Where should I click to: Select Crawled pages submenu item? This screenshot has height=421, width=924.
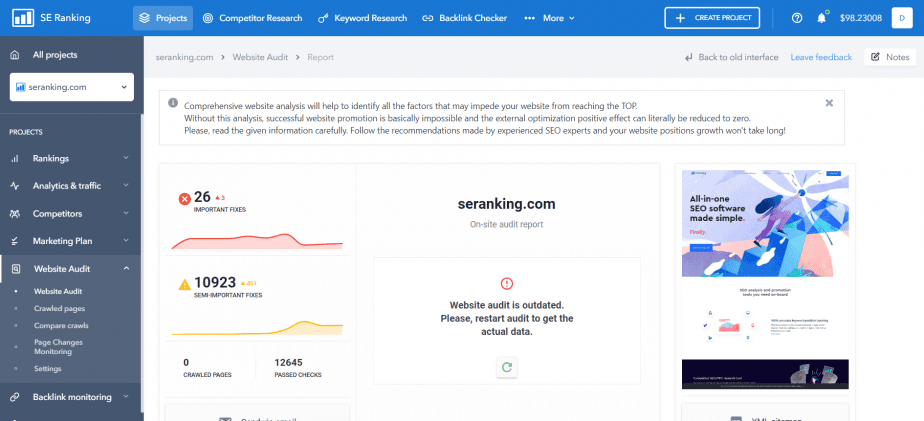pos(60,308)
